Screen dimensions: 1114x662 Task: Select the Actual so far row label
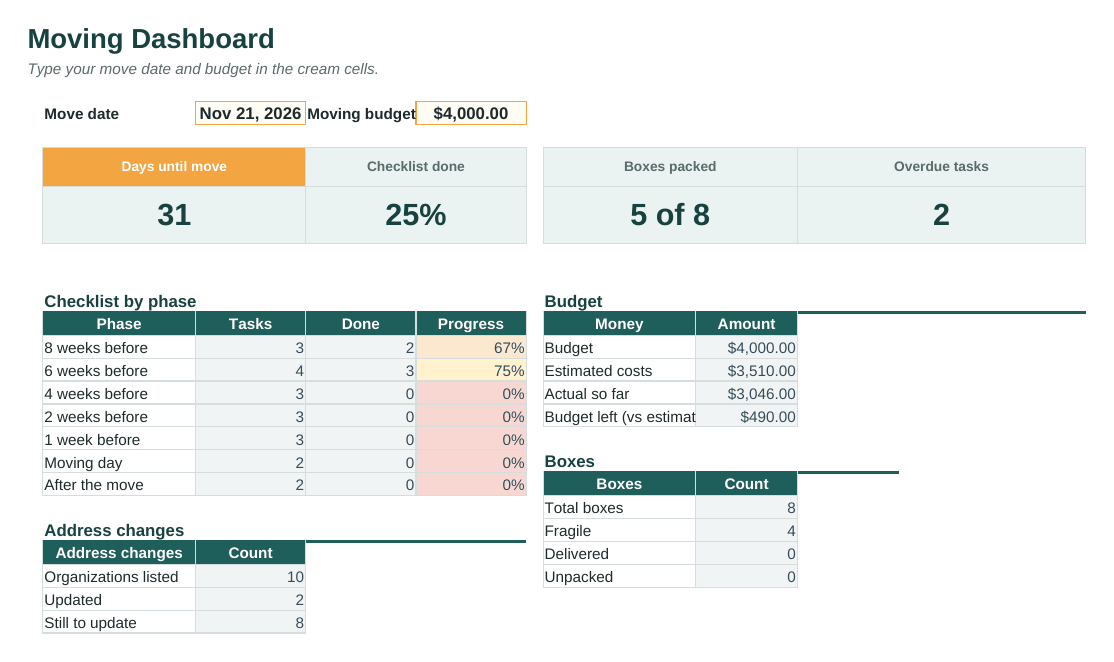coord(619,394)
